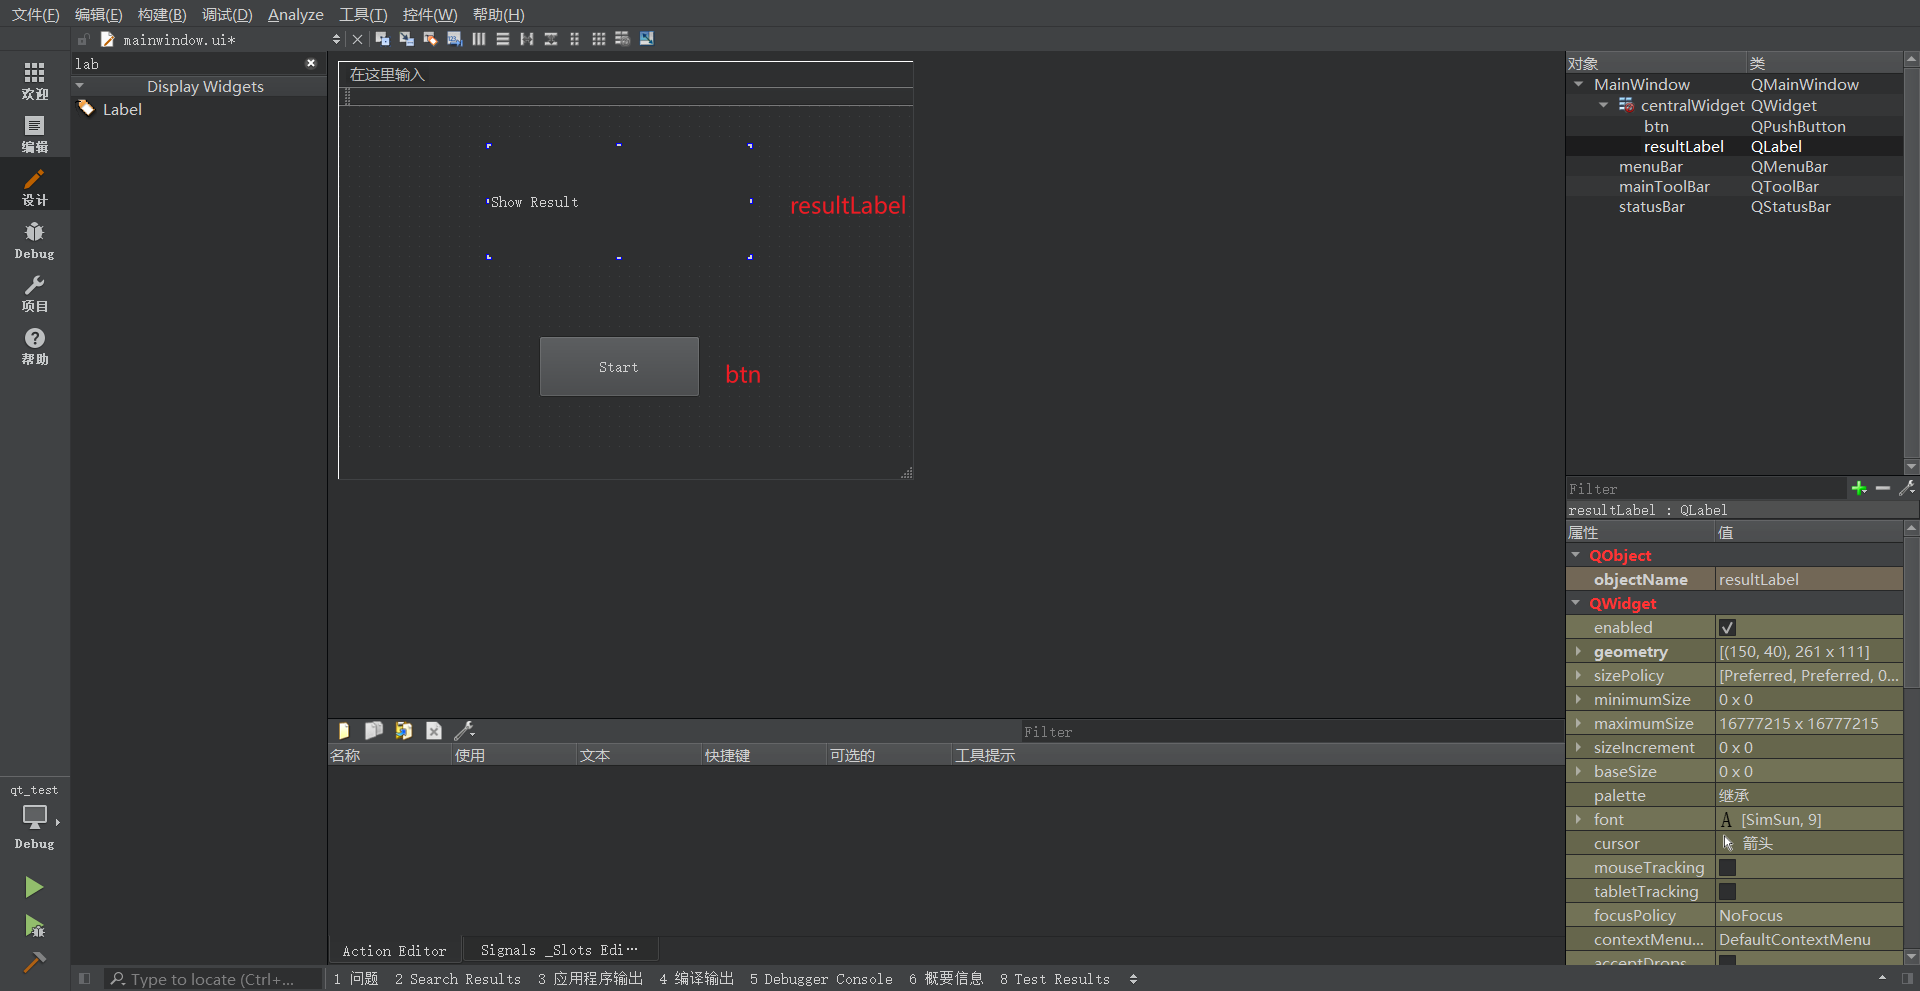
Task: Switch to the Edit (编辑) mode
Action: [34, 134]
